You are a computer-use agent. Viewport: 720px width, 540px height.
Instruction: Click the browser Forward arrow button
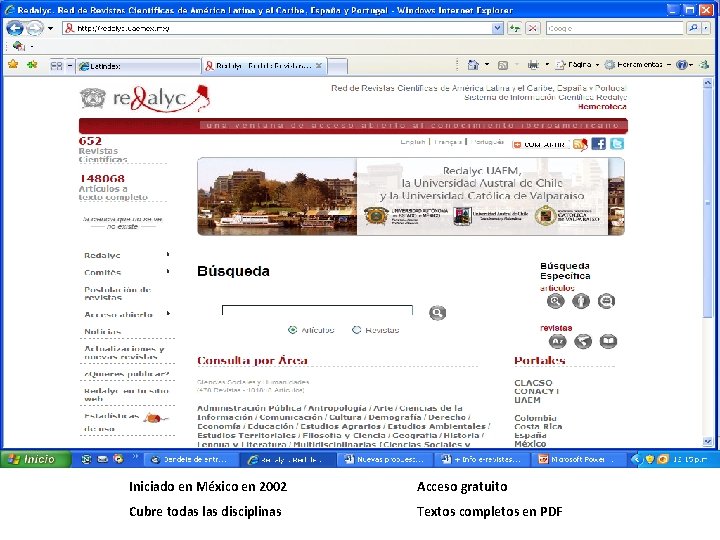pyautogui.click(x=35, y=28)
